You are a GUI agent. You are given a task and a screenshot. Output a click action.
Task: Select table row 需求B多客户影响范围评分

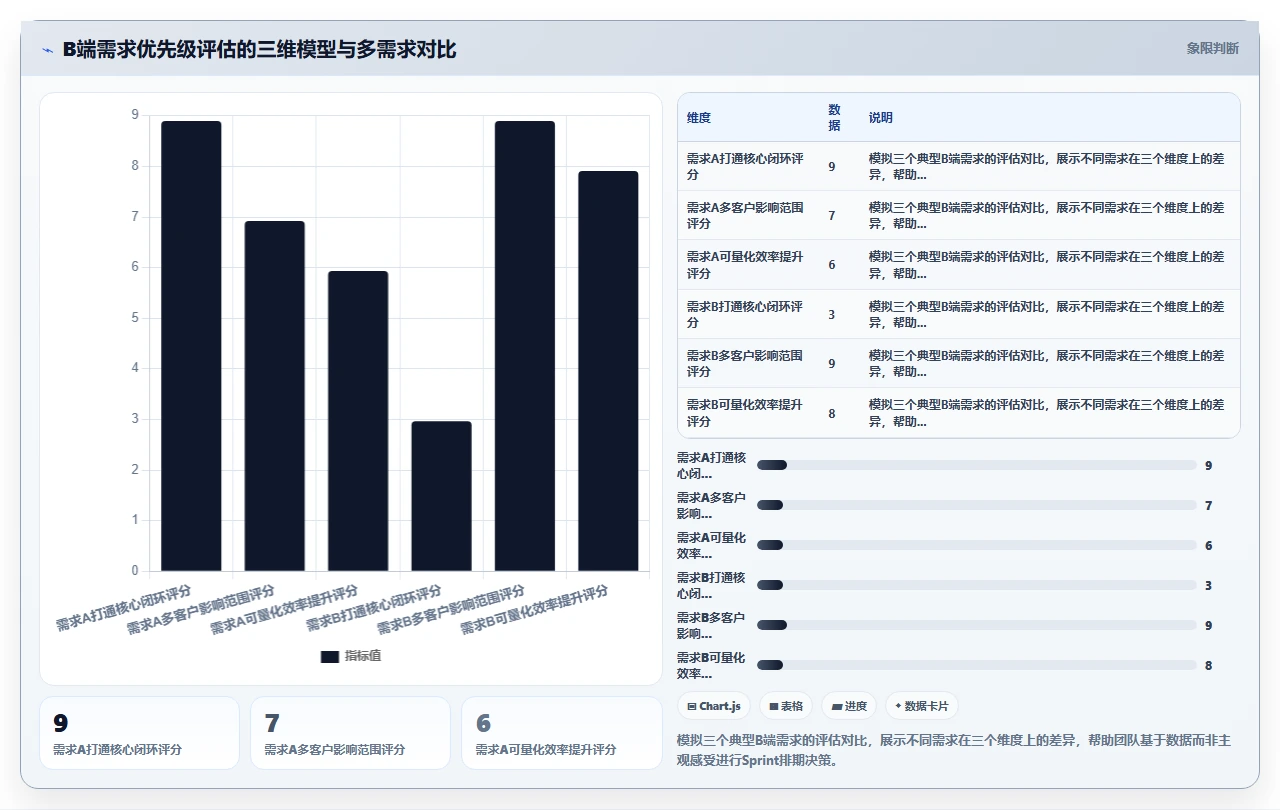tap(959, 363)
